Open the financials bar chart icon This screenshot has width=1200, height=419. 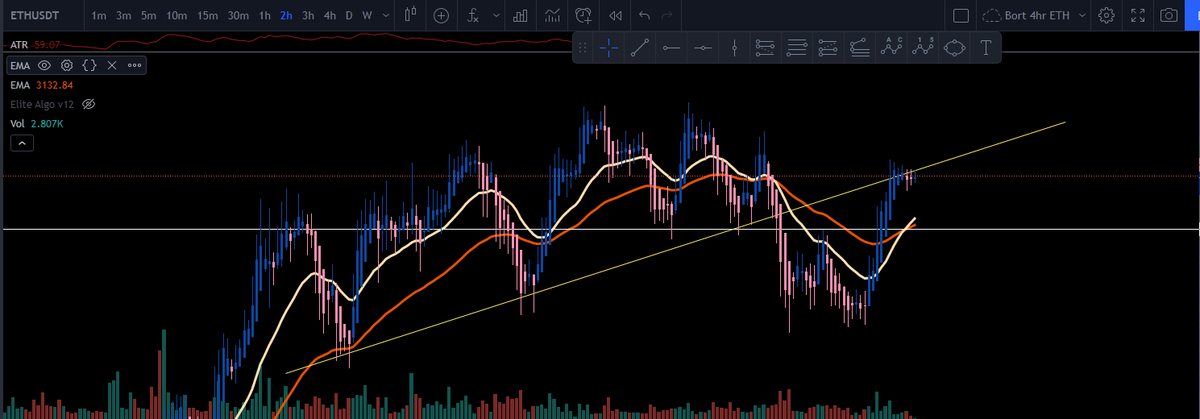pyautogui.click(x=520, y=15)
